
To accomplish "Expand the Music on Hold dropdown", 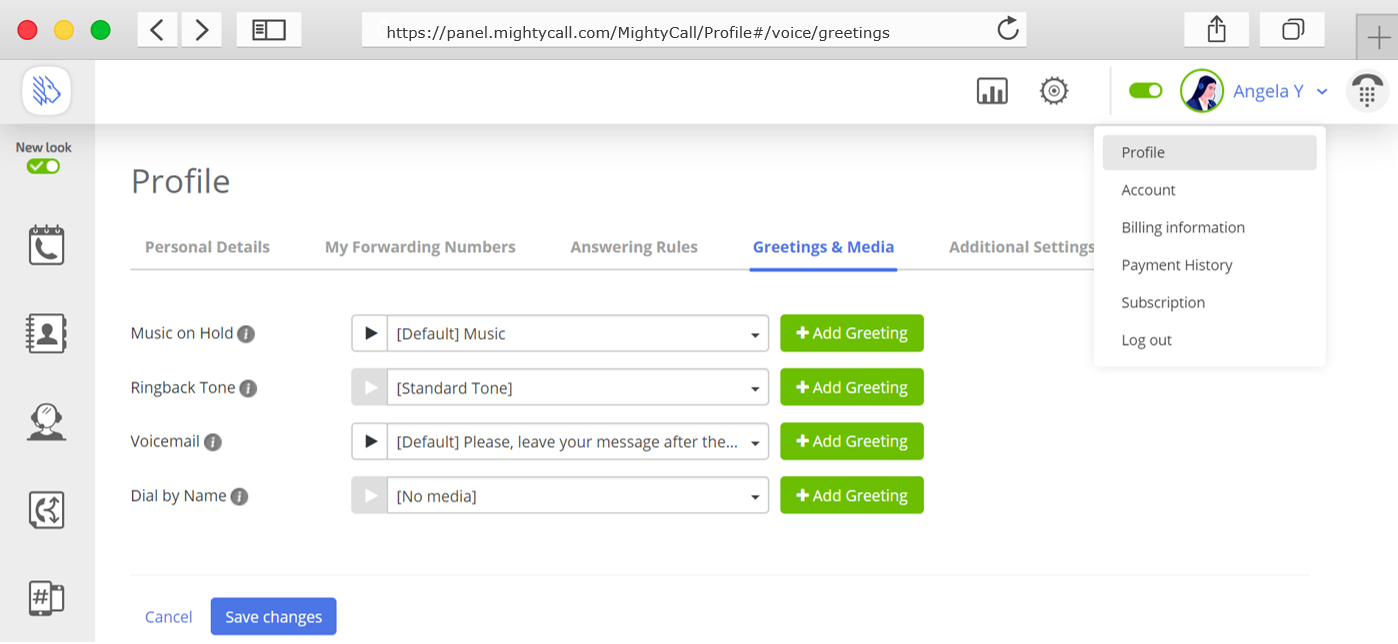I will [577, 334].
